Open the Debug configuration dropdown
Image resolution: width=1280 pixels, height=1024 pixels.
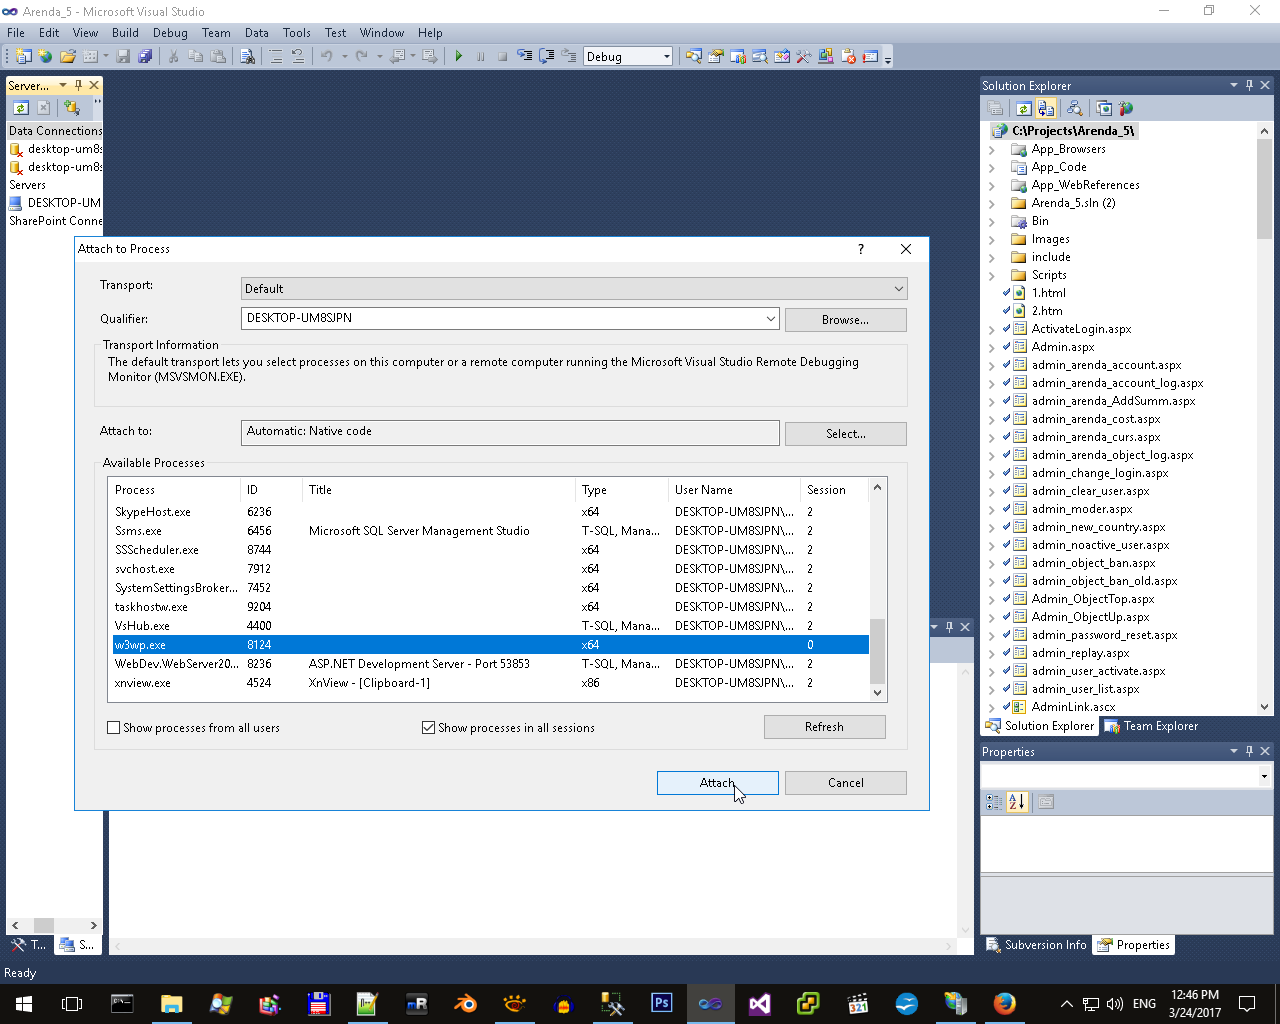click(x=667, y=57)
